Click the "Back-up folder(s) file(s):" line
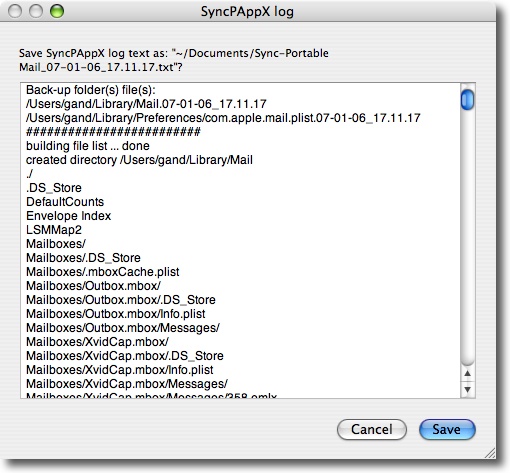 [x=91, y=90]
